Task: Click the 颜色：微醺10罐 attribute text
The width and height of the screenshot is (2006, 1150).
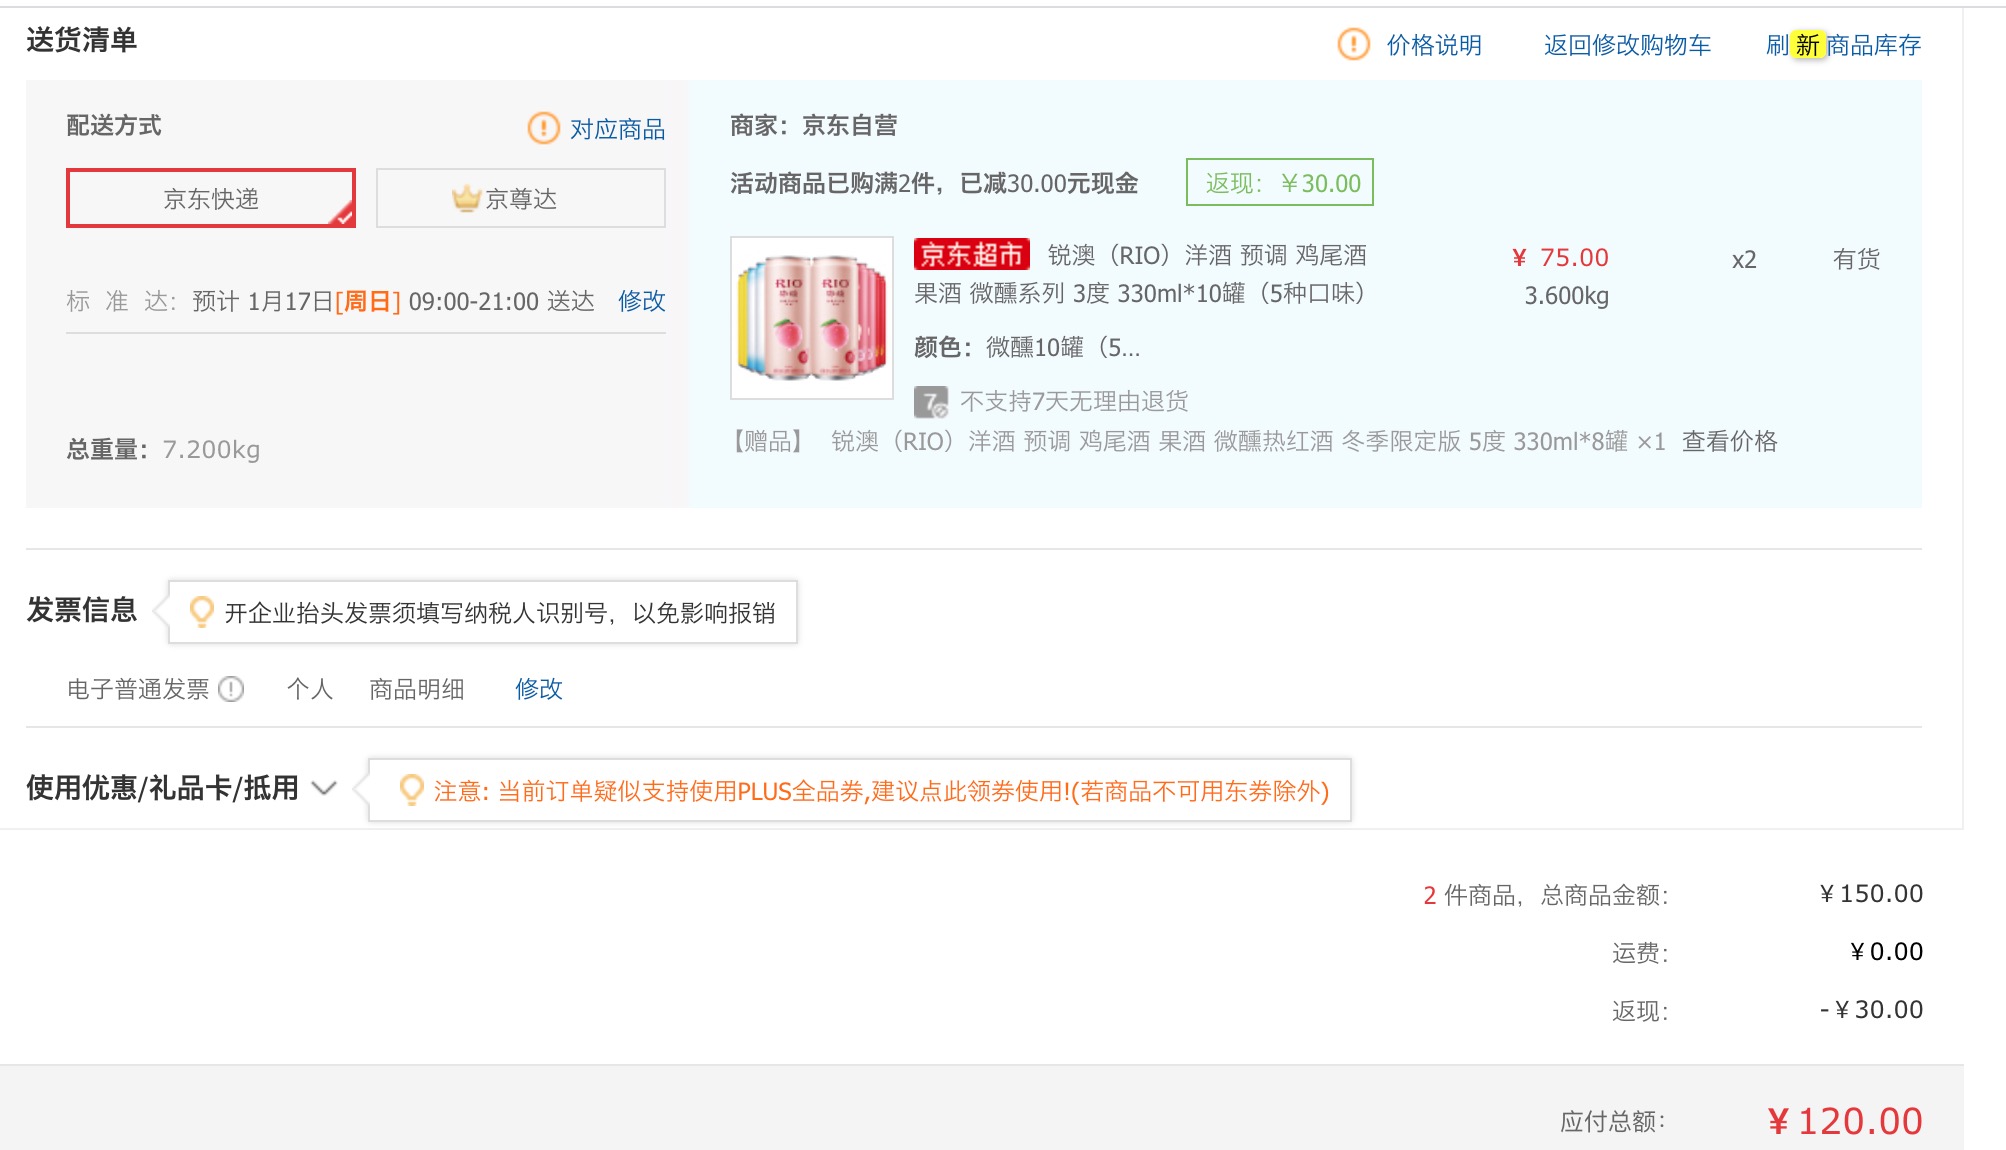Action: pos(1027,347)
